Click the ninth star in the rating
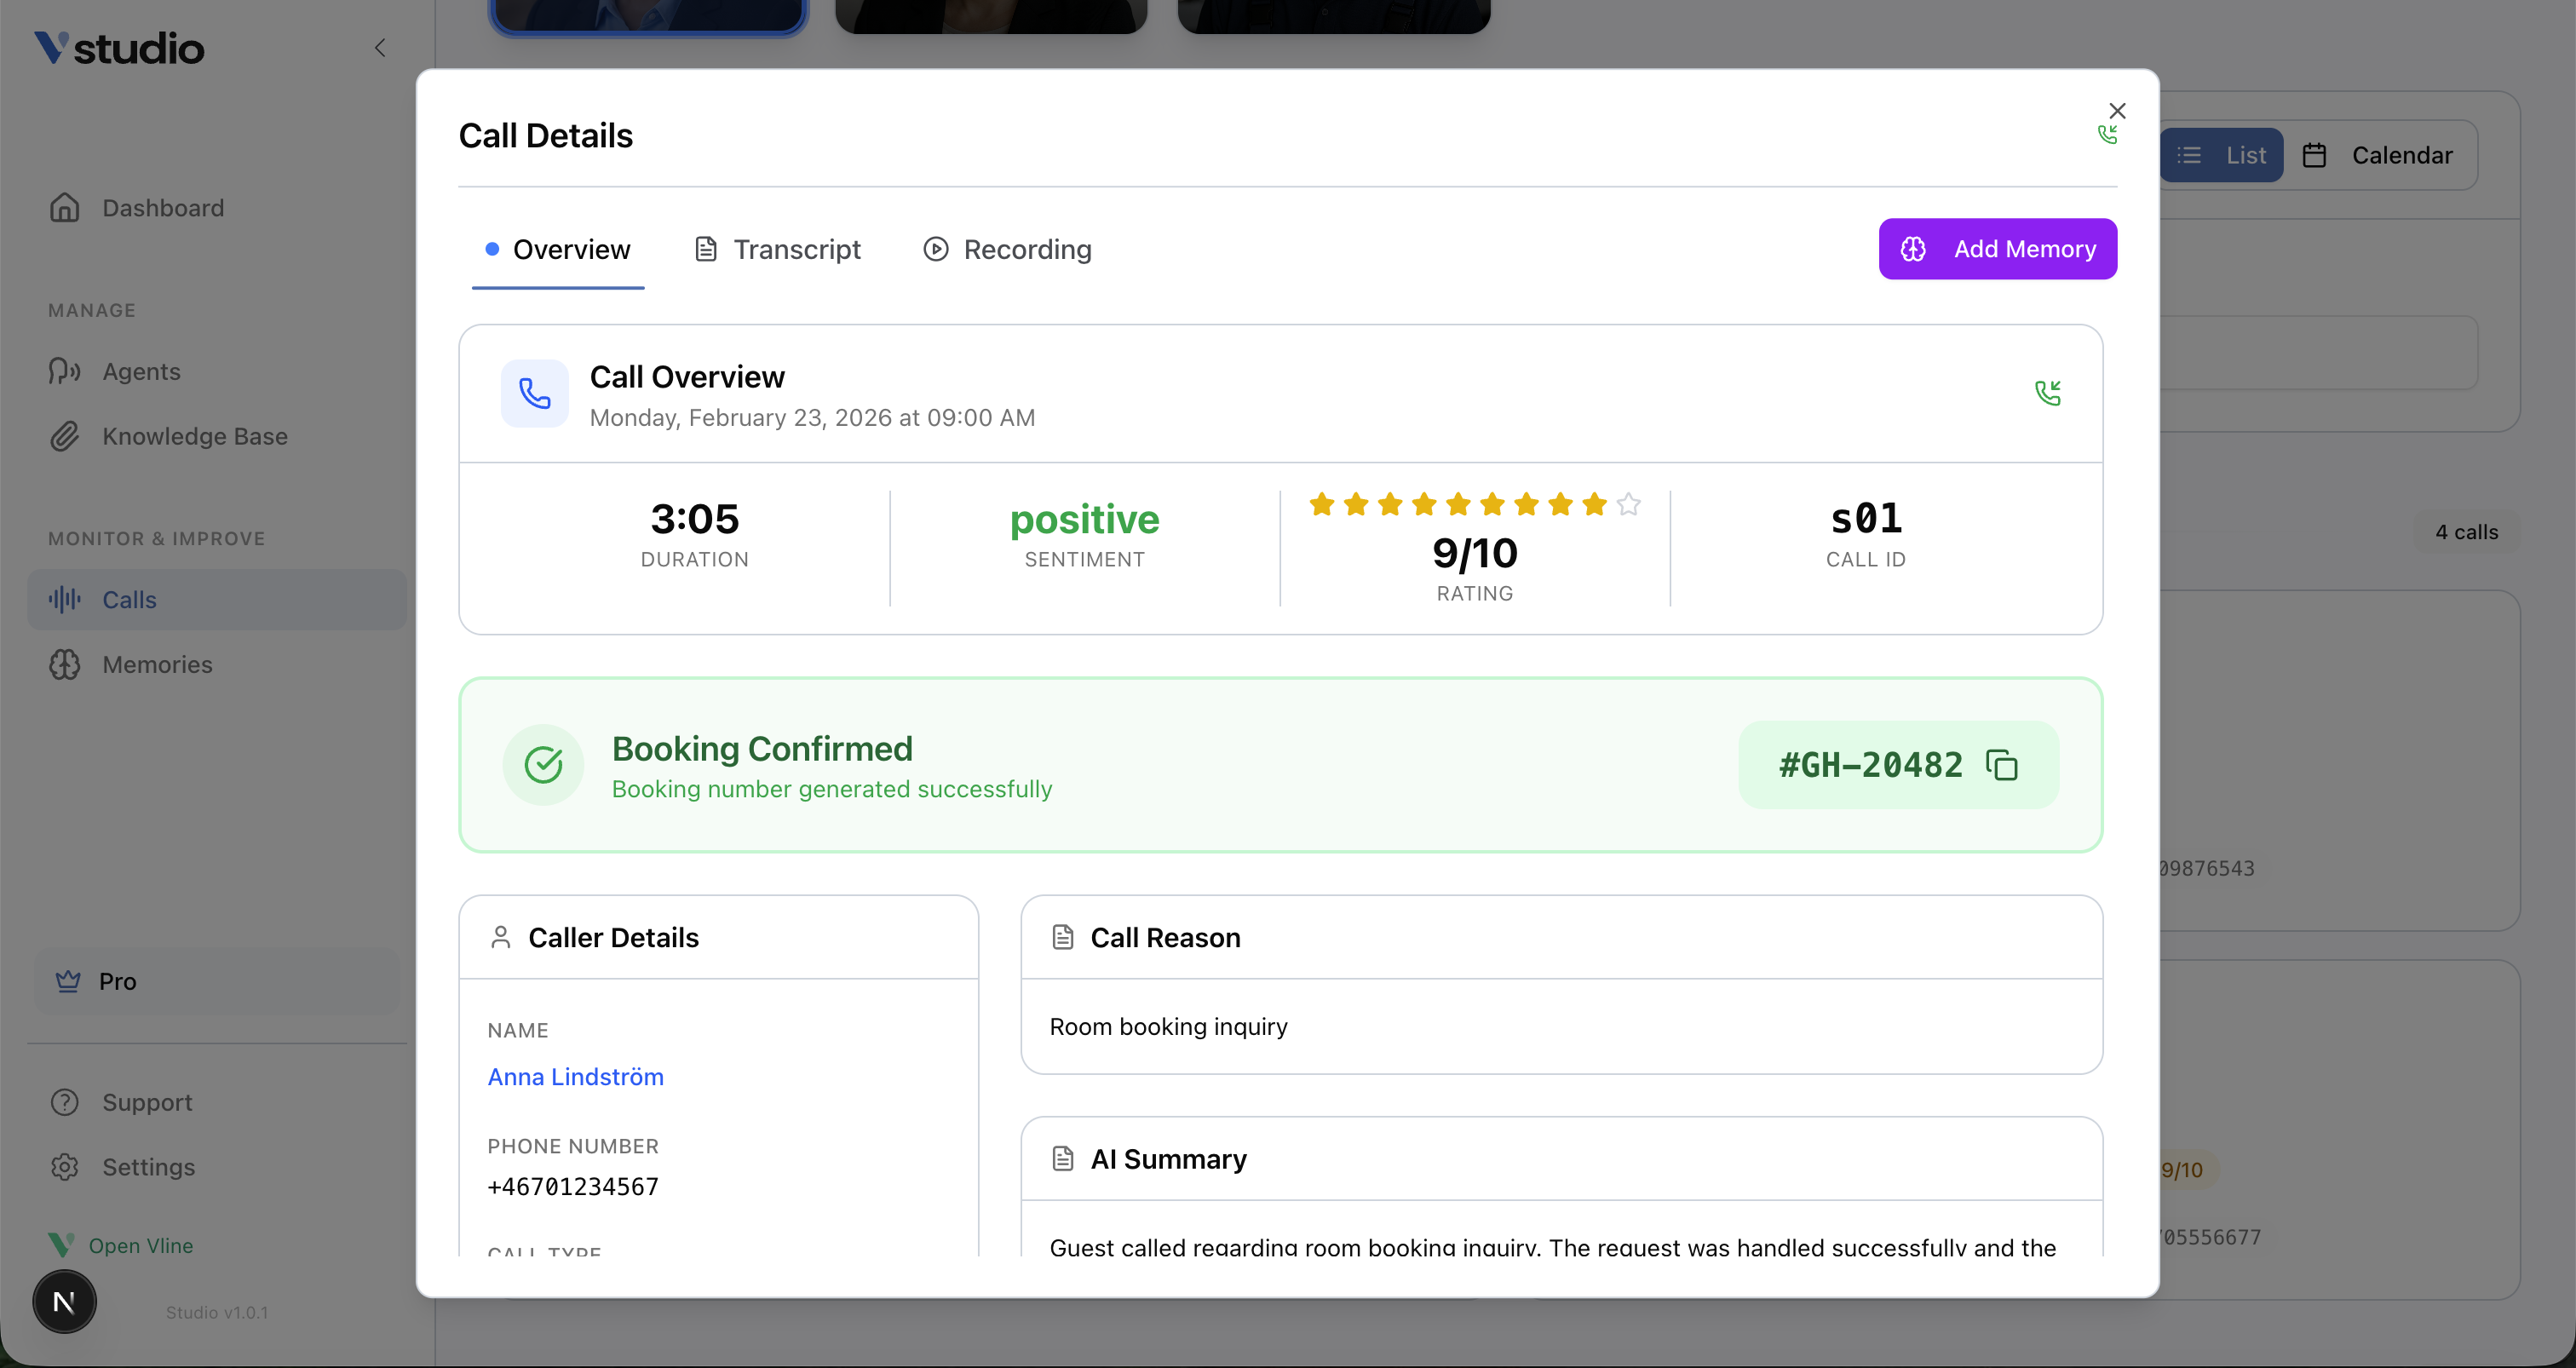Image resolution: width=2576 pixels, height=1368 pixels. (1594, 504)
